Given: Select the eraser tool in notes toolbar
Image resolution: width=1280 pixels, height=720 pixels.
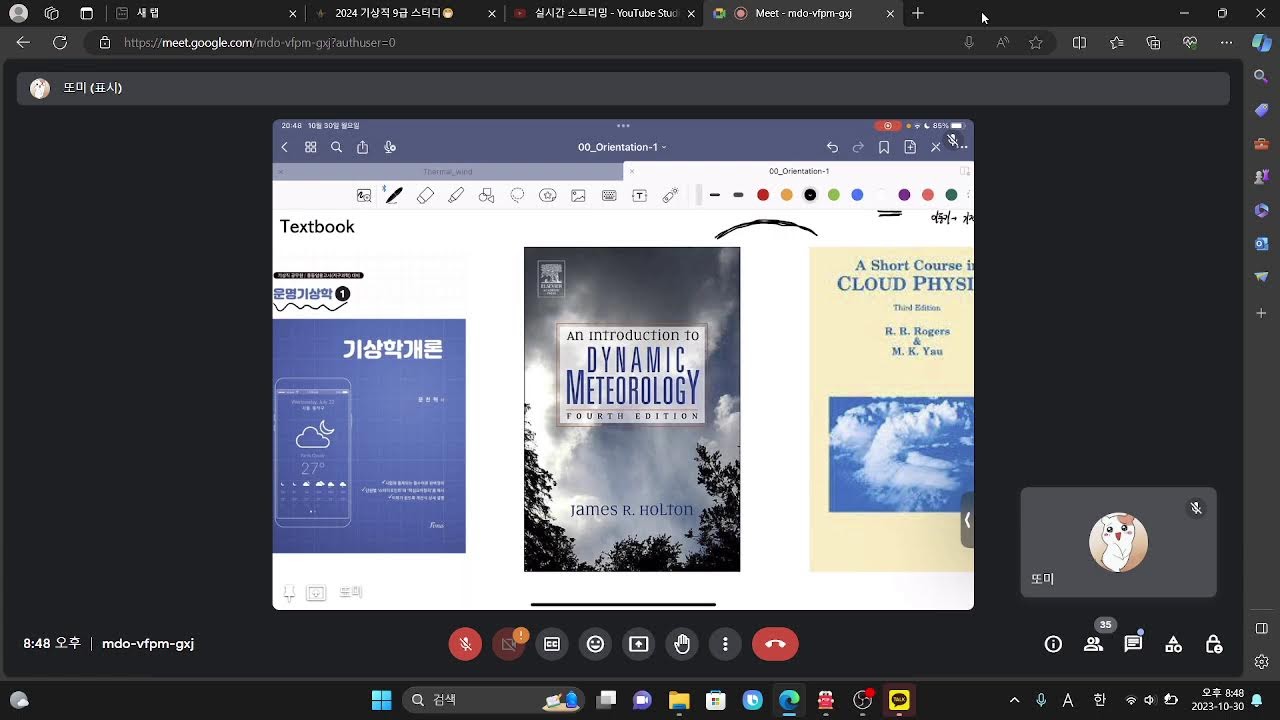Looking at the screenshot, I should (x=425, y=195).
